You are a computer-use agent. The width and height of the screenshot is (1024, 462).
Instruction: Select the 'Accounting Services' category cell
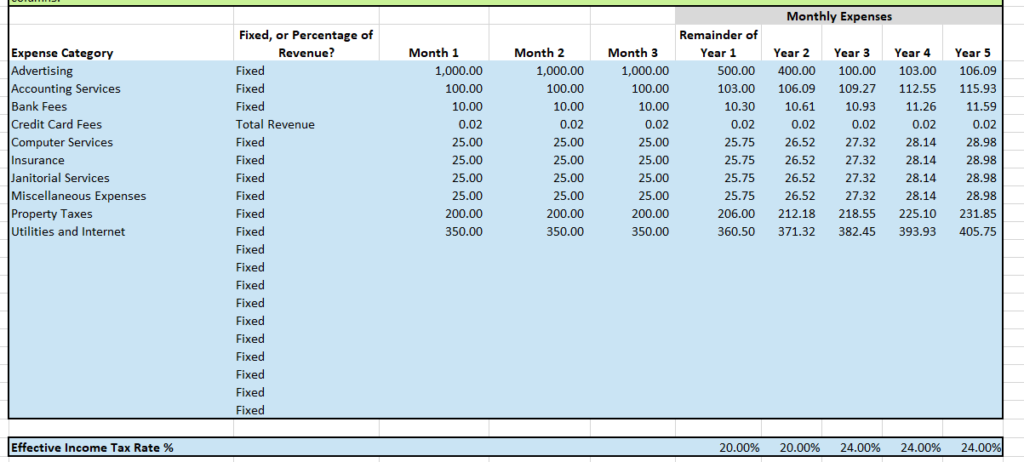coord(66,88)
